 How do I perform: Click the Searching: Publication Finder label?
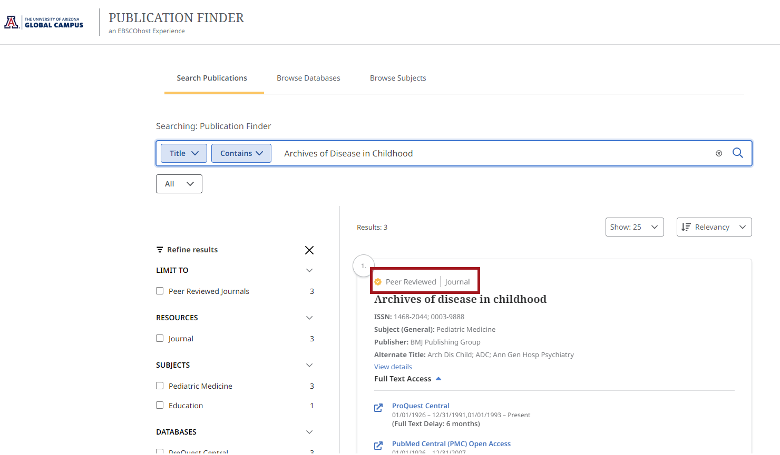click(x=213, y=126)
